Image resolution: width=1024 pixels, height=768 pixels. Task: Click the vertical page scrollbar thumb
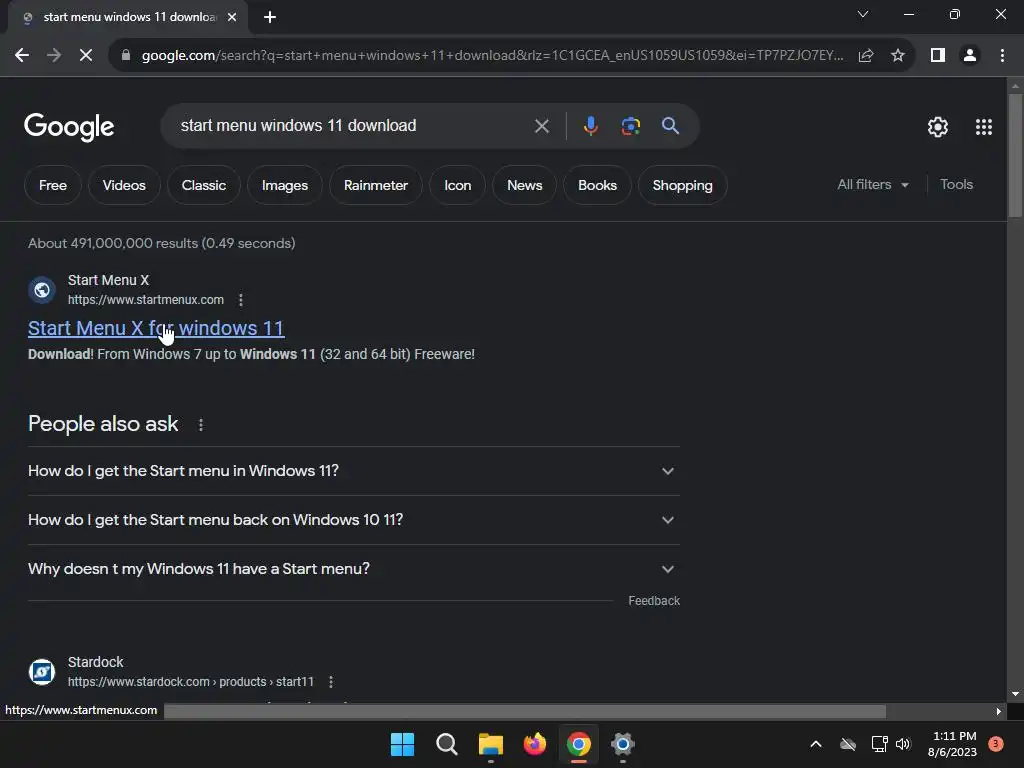click(x=1015, y=155)
